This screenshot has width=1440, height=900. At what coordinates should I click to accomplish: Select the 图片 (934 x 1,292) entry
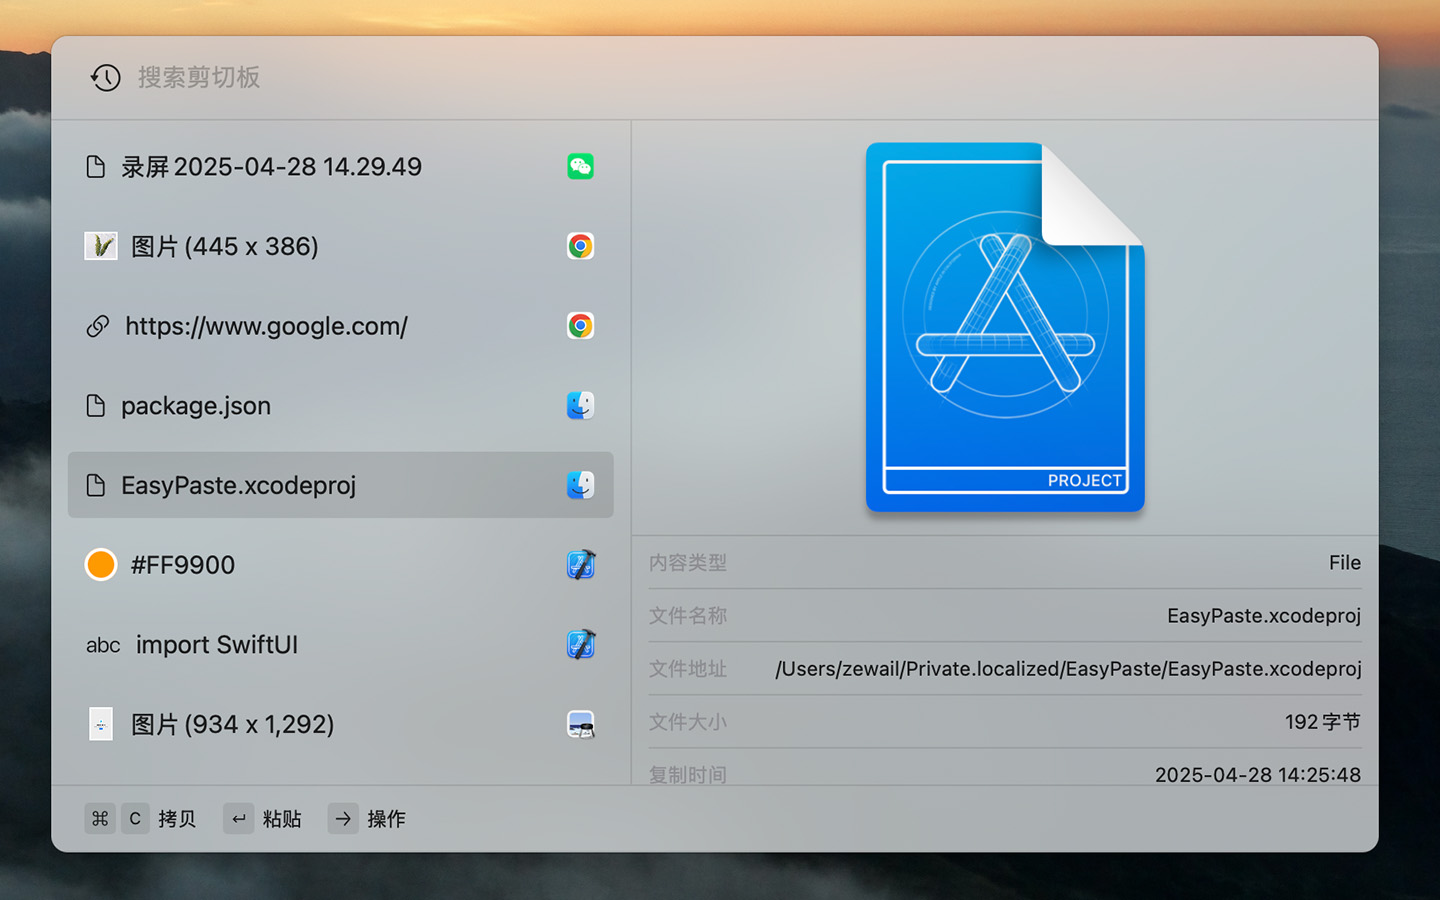340,724
